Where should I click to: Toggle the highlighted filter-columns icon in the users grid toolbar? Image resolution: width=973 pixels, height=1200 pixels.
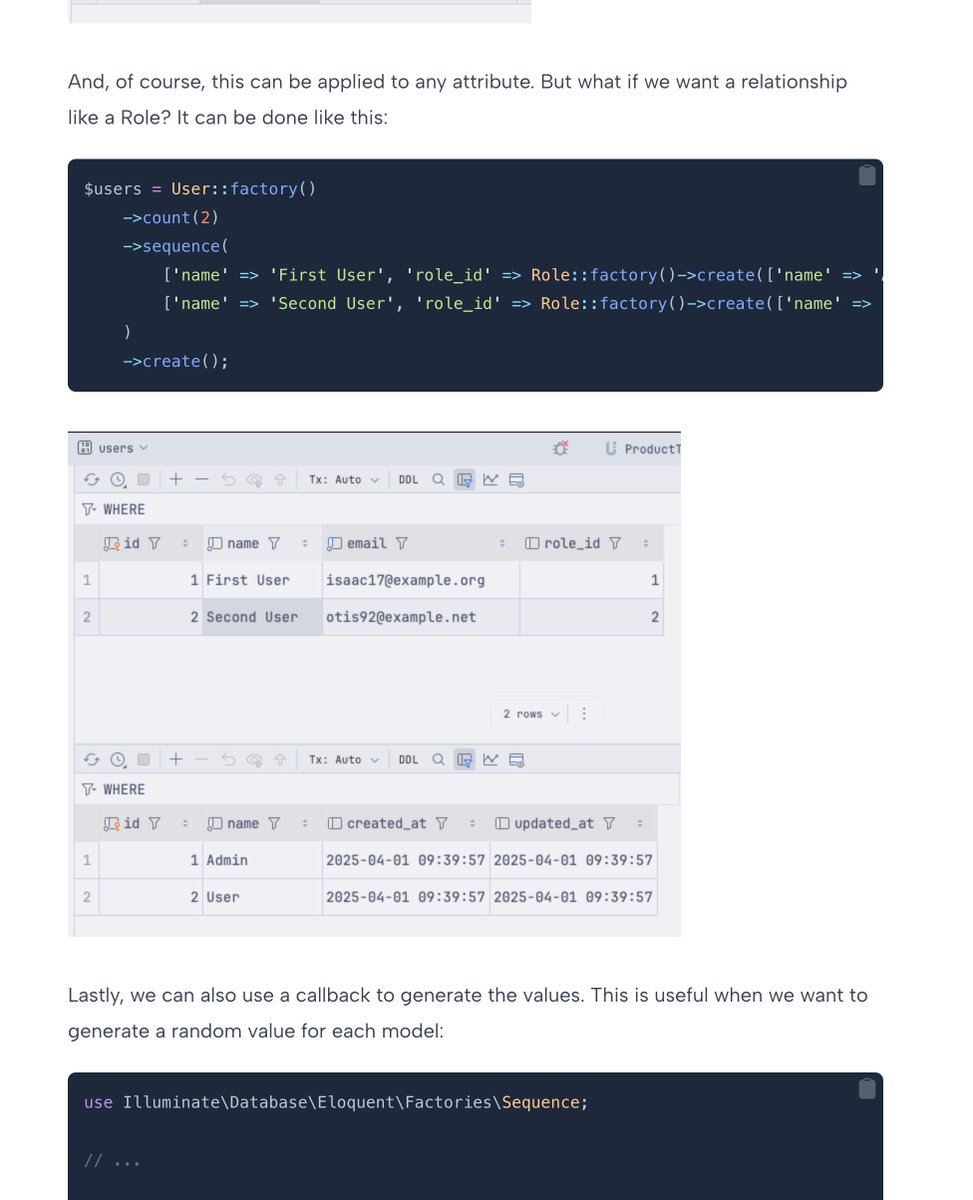[465, 480]
